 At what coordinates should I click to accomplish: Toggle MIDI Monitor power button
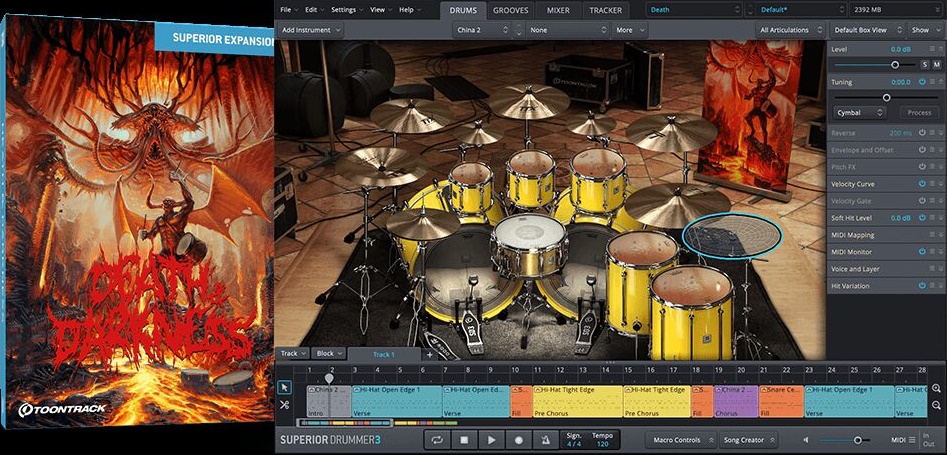[x=922, y=251]
